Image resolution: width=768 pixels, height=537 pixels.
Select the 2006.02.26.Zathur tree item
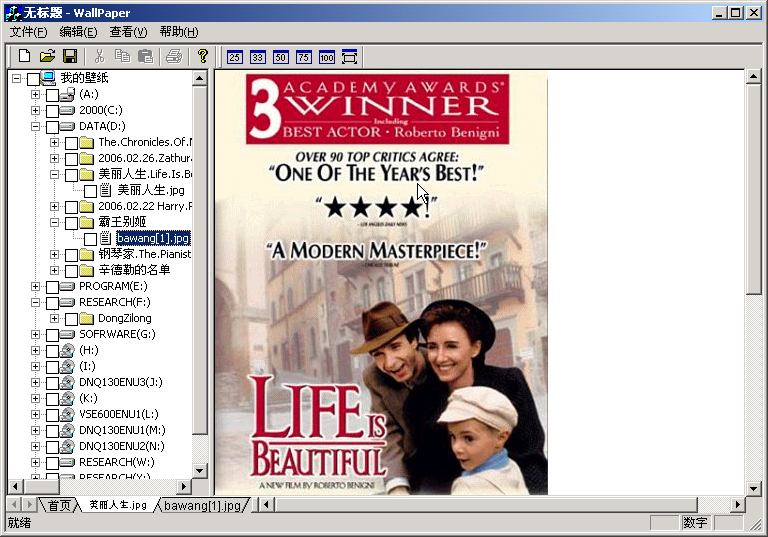point(144,158)
